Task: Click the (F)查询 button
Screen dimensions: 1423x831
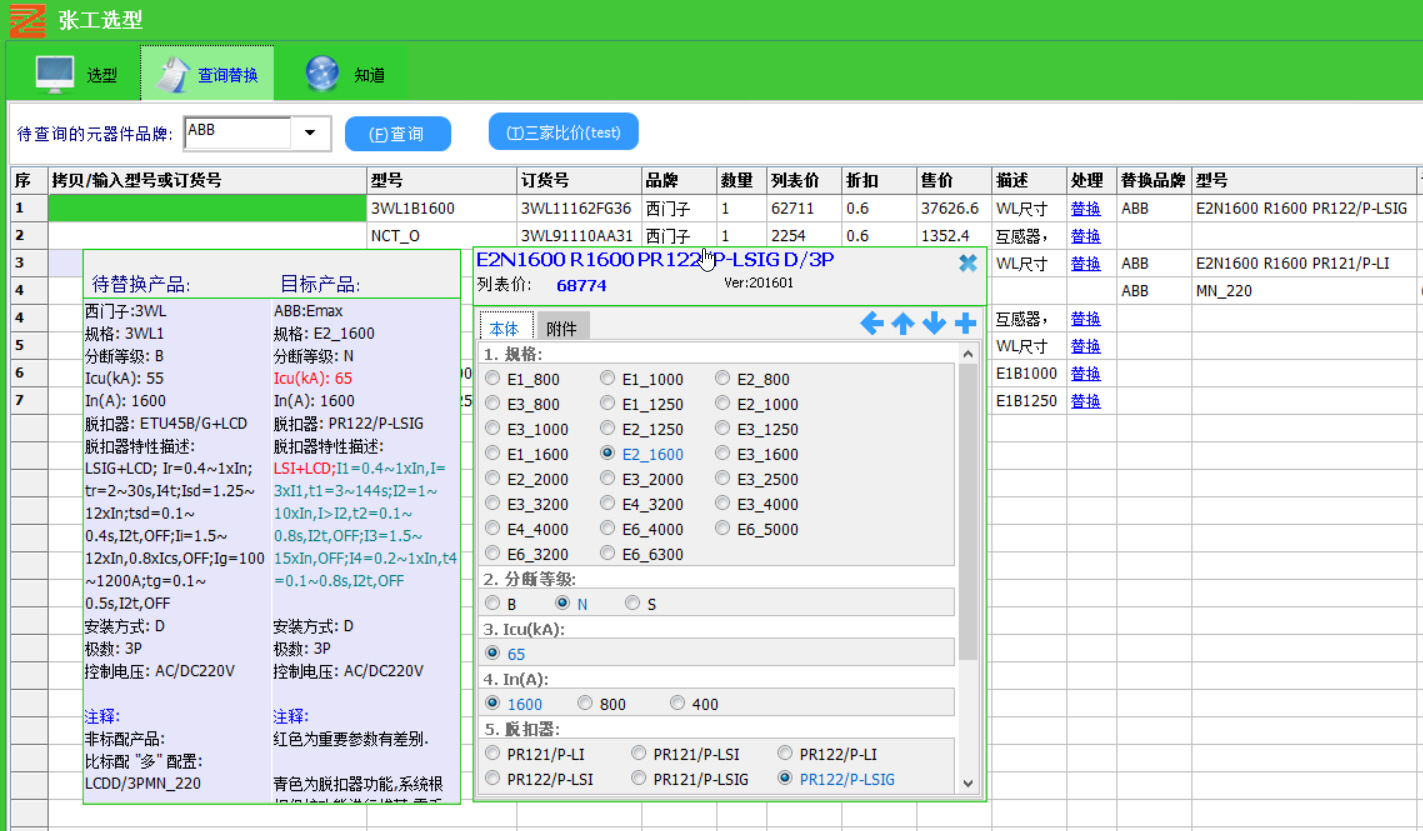Action: 397,134
